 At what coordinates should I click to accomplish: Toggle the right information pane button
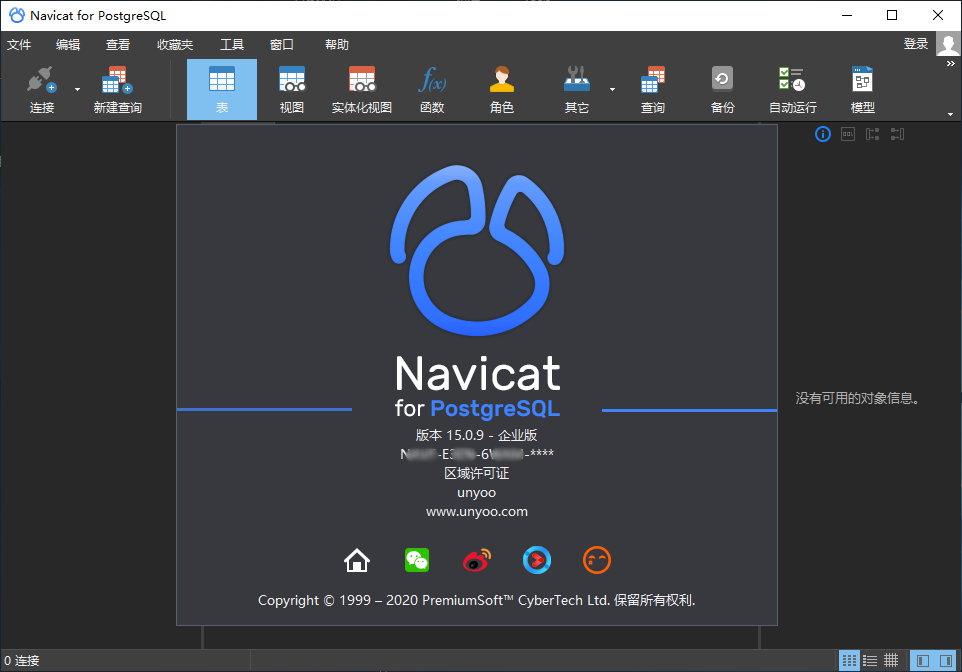[946, 660]
